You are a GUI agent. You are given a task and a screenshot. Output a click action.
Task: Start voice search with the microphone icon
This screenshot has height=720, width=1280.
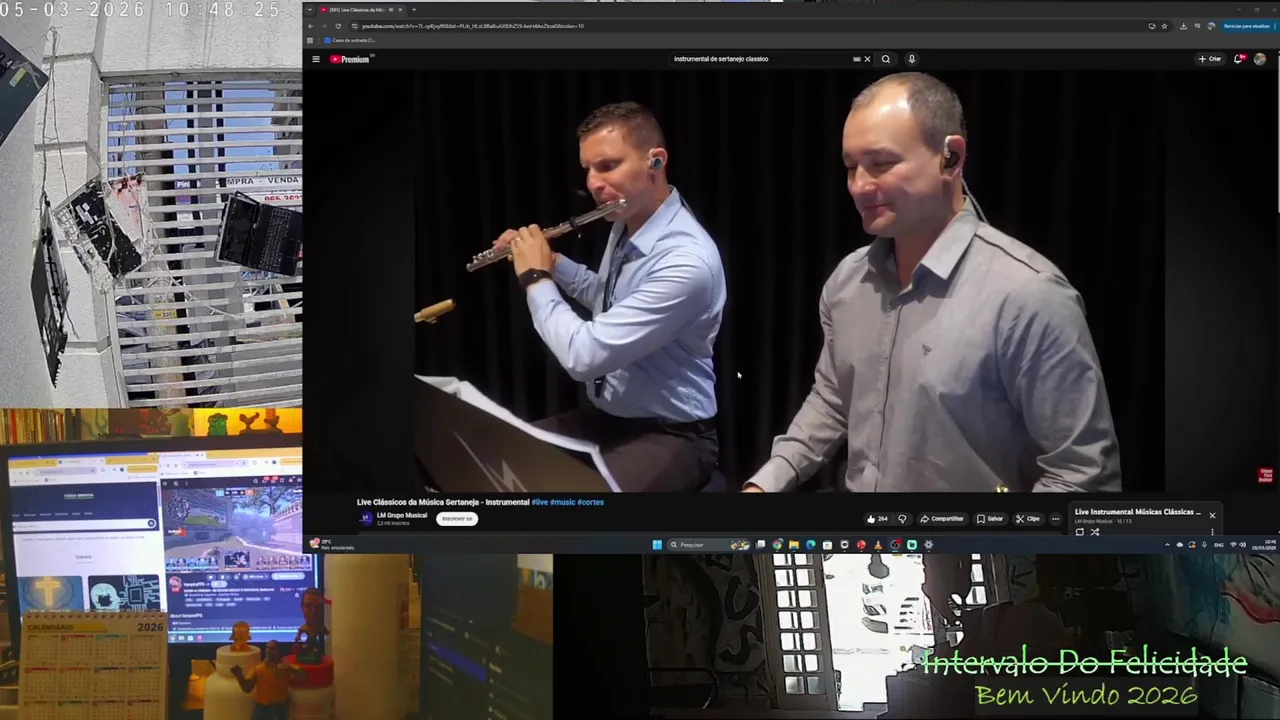(911, 59)
